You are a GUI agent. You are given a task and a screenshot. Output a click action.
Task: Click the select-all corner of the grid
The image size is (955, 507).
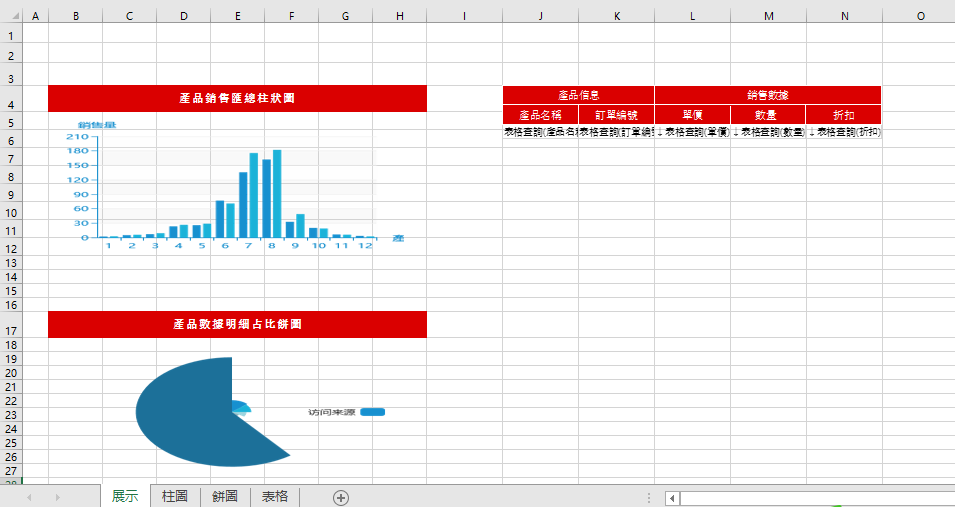coord(10,16)
